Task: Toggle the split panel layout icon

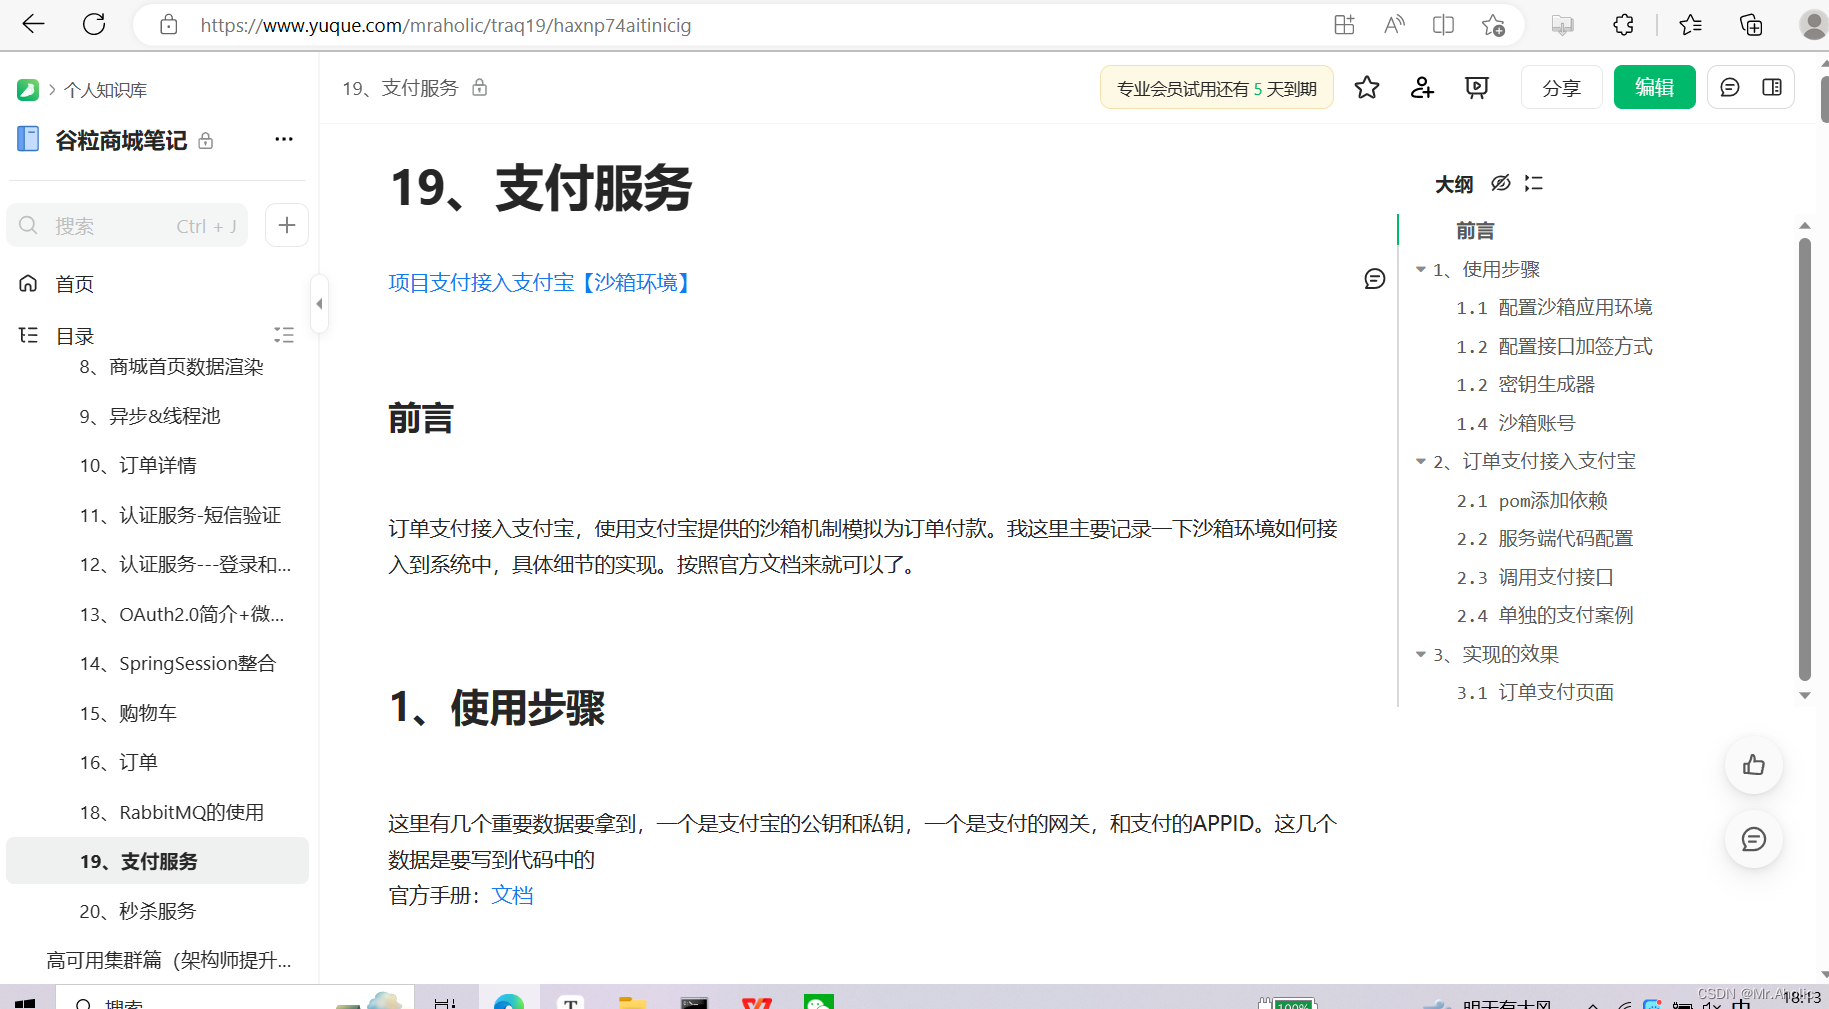Action: point(1771,87)
